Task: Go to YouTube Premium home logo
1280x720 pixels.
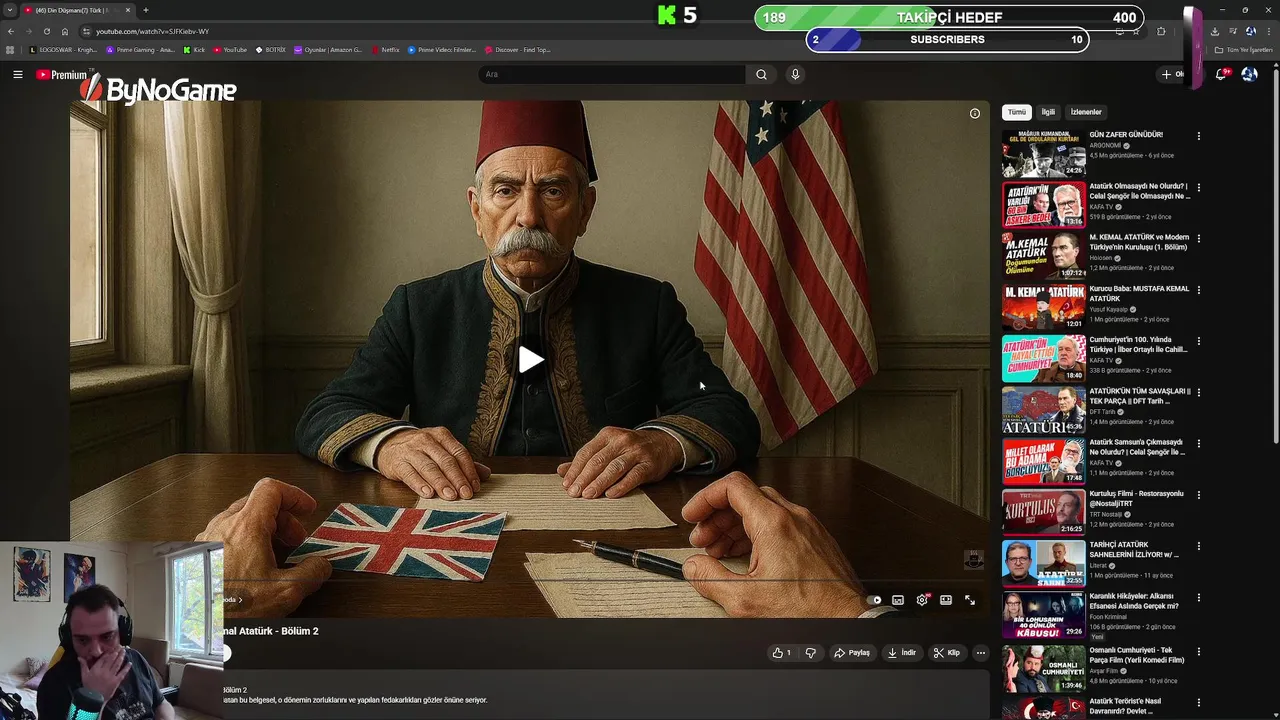Action: [x=62, y=75]
